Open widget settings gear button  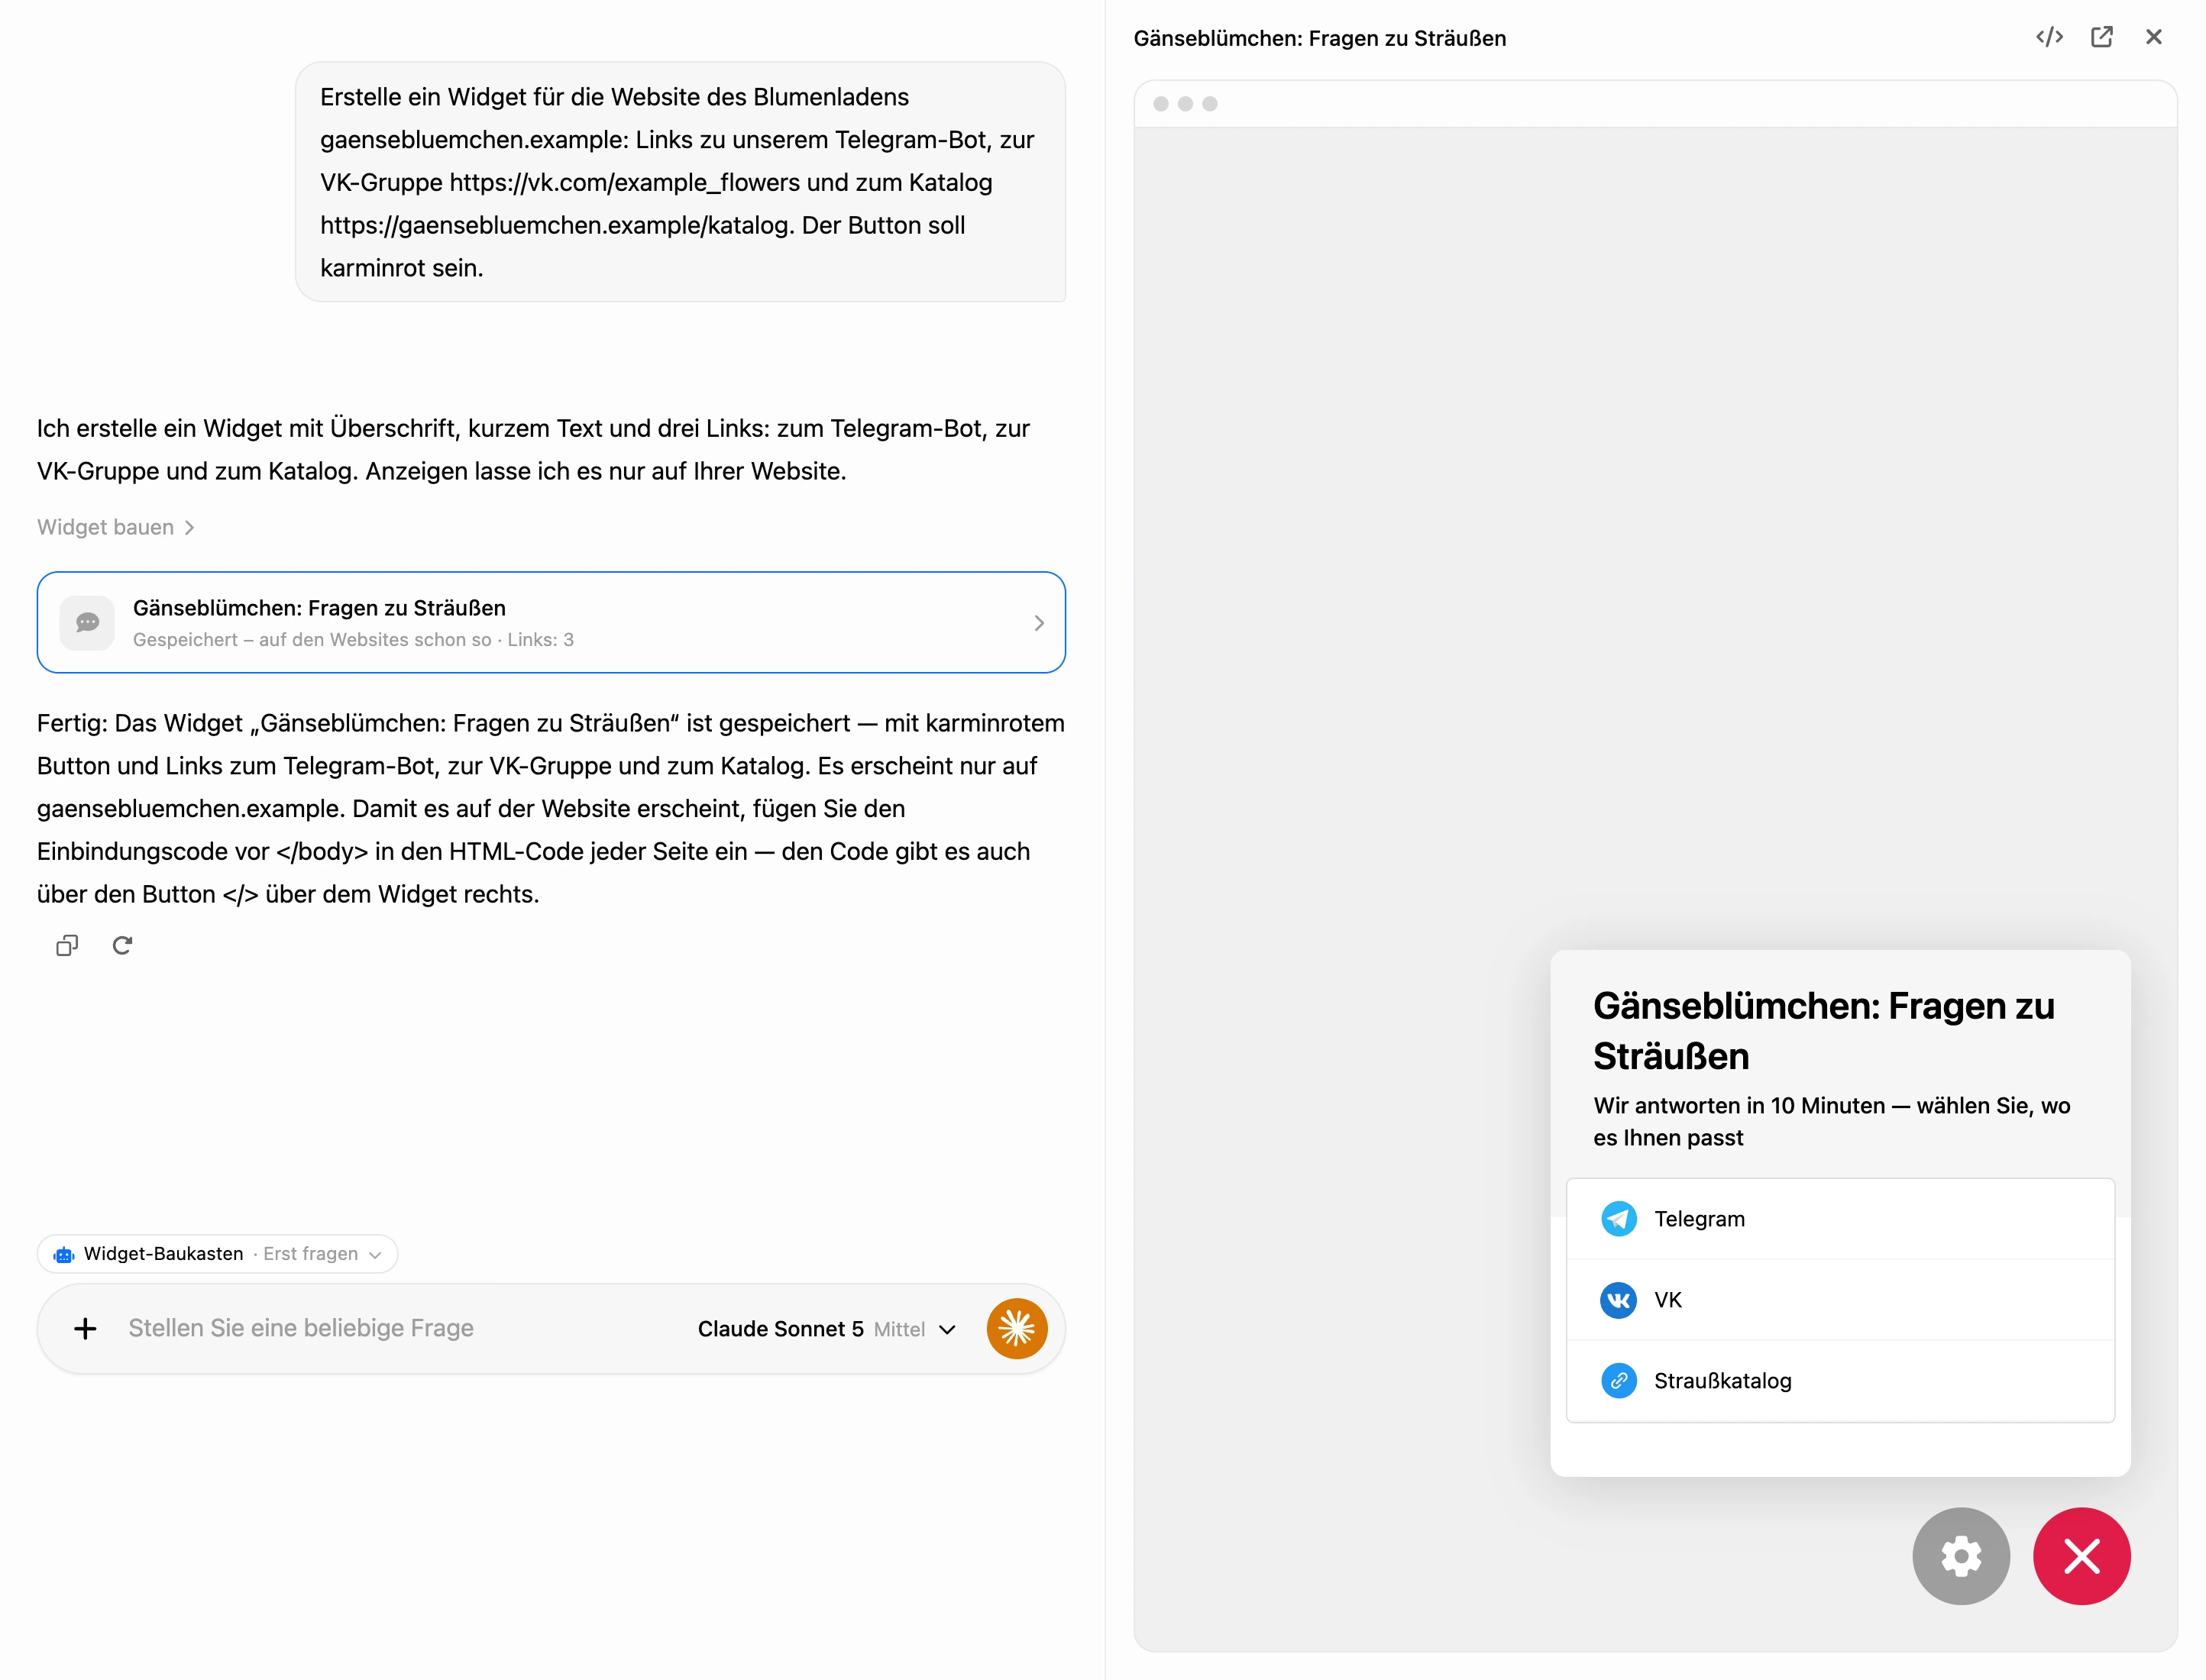[x=1961, y=1556]
